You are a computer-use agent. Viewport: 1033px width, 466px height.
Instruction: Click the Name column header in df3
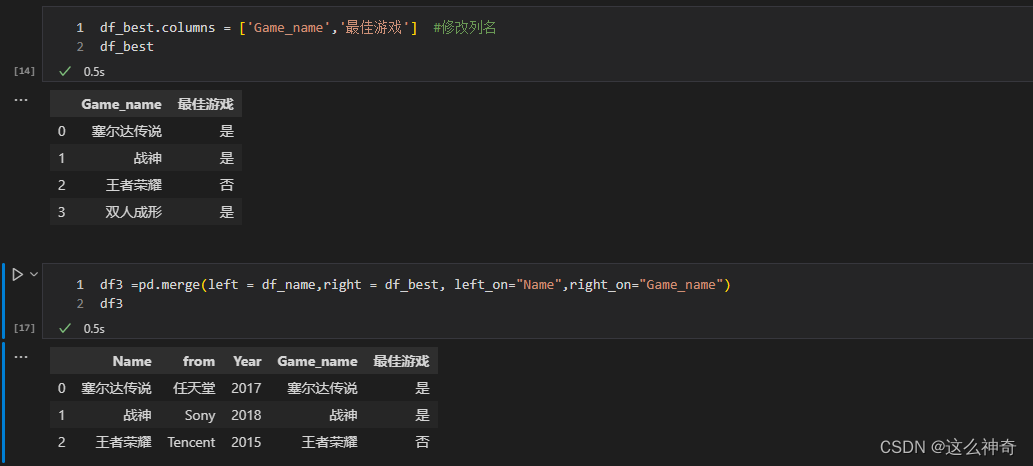(x=132, y=361)
